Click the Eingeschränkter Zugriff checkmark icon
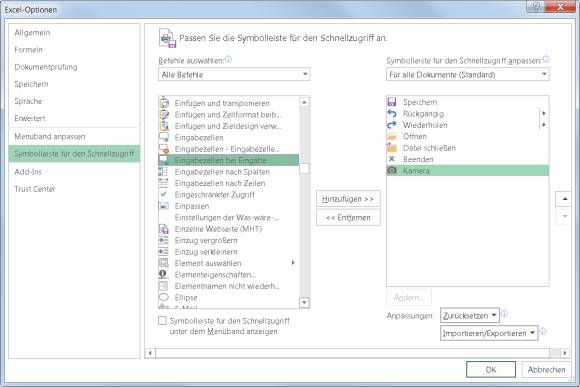This screenshot has width=580, height=387. pyautogui.click(x=163, y=194)
